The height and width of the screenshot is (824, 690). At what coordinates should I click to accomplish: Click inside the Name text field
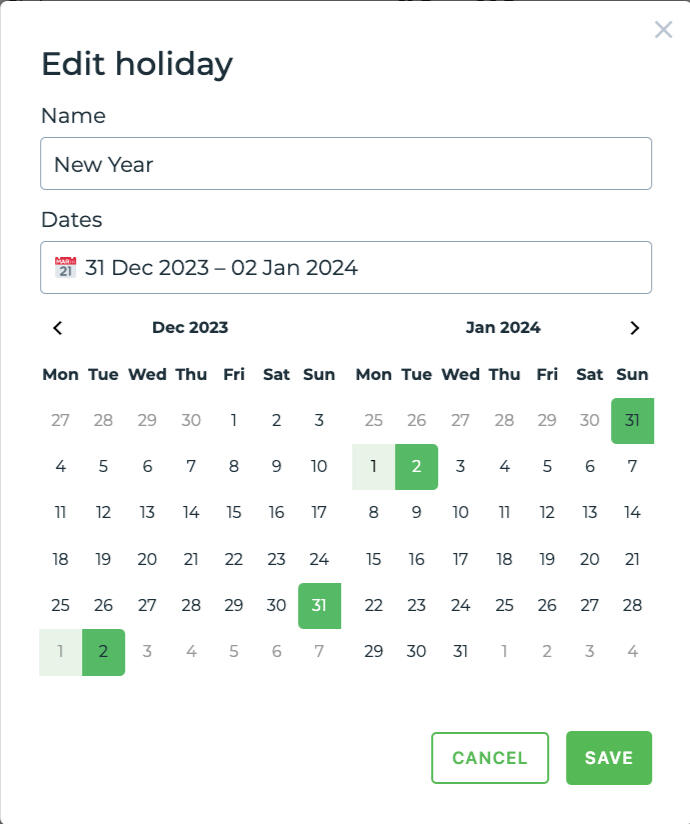click(345, 164)
